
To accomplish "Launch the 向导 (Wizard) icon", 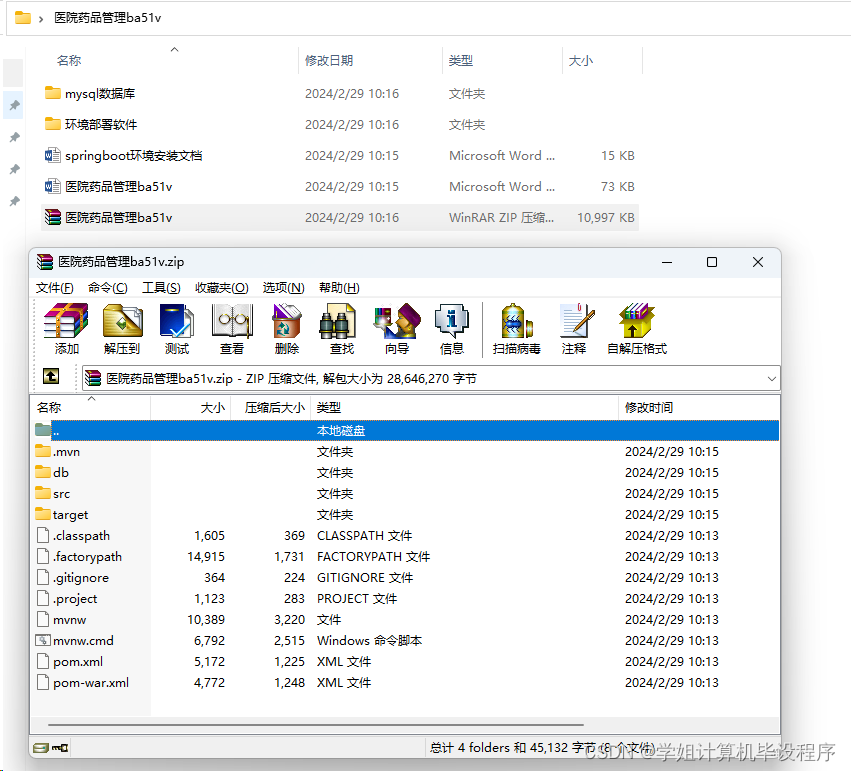I will [396, 329].
